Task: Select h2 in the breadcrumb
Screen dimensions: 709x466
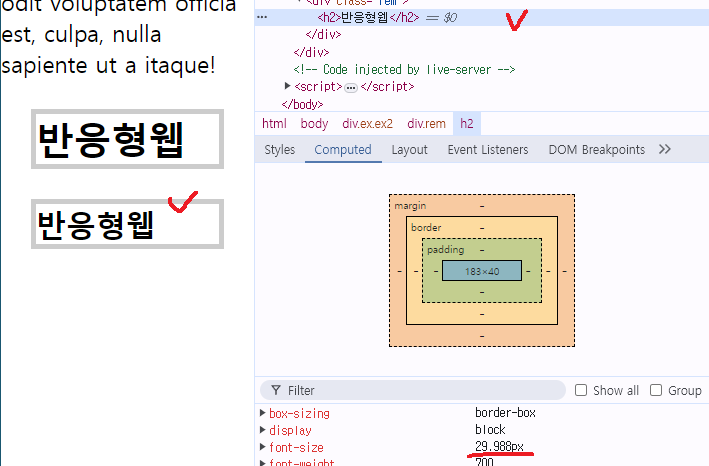Action: coord(467,123)
